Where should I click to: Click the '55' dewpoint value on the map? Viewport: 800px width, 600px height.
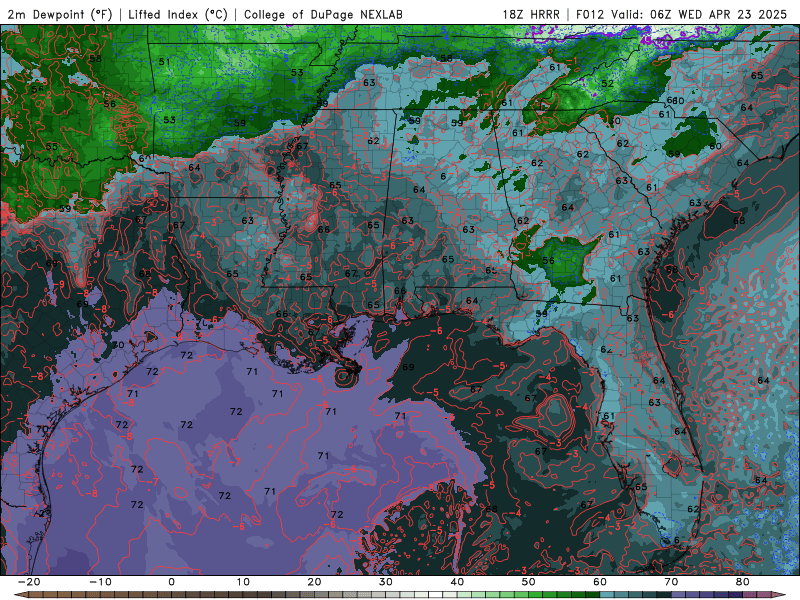[x=52, y=147]
